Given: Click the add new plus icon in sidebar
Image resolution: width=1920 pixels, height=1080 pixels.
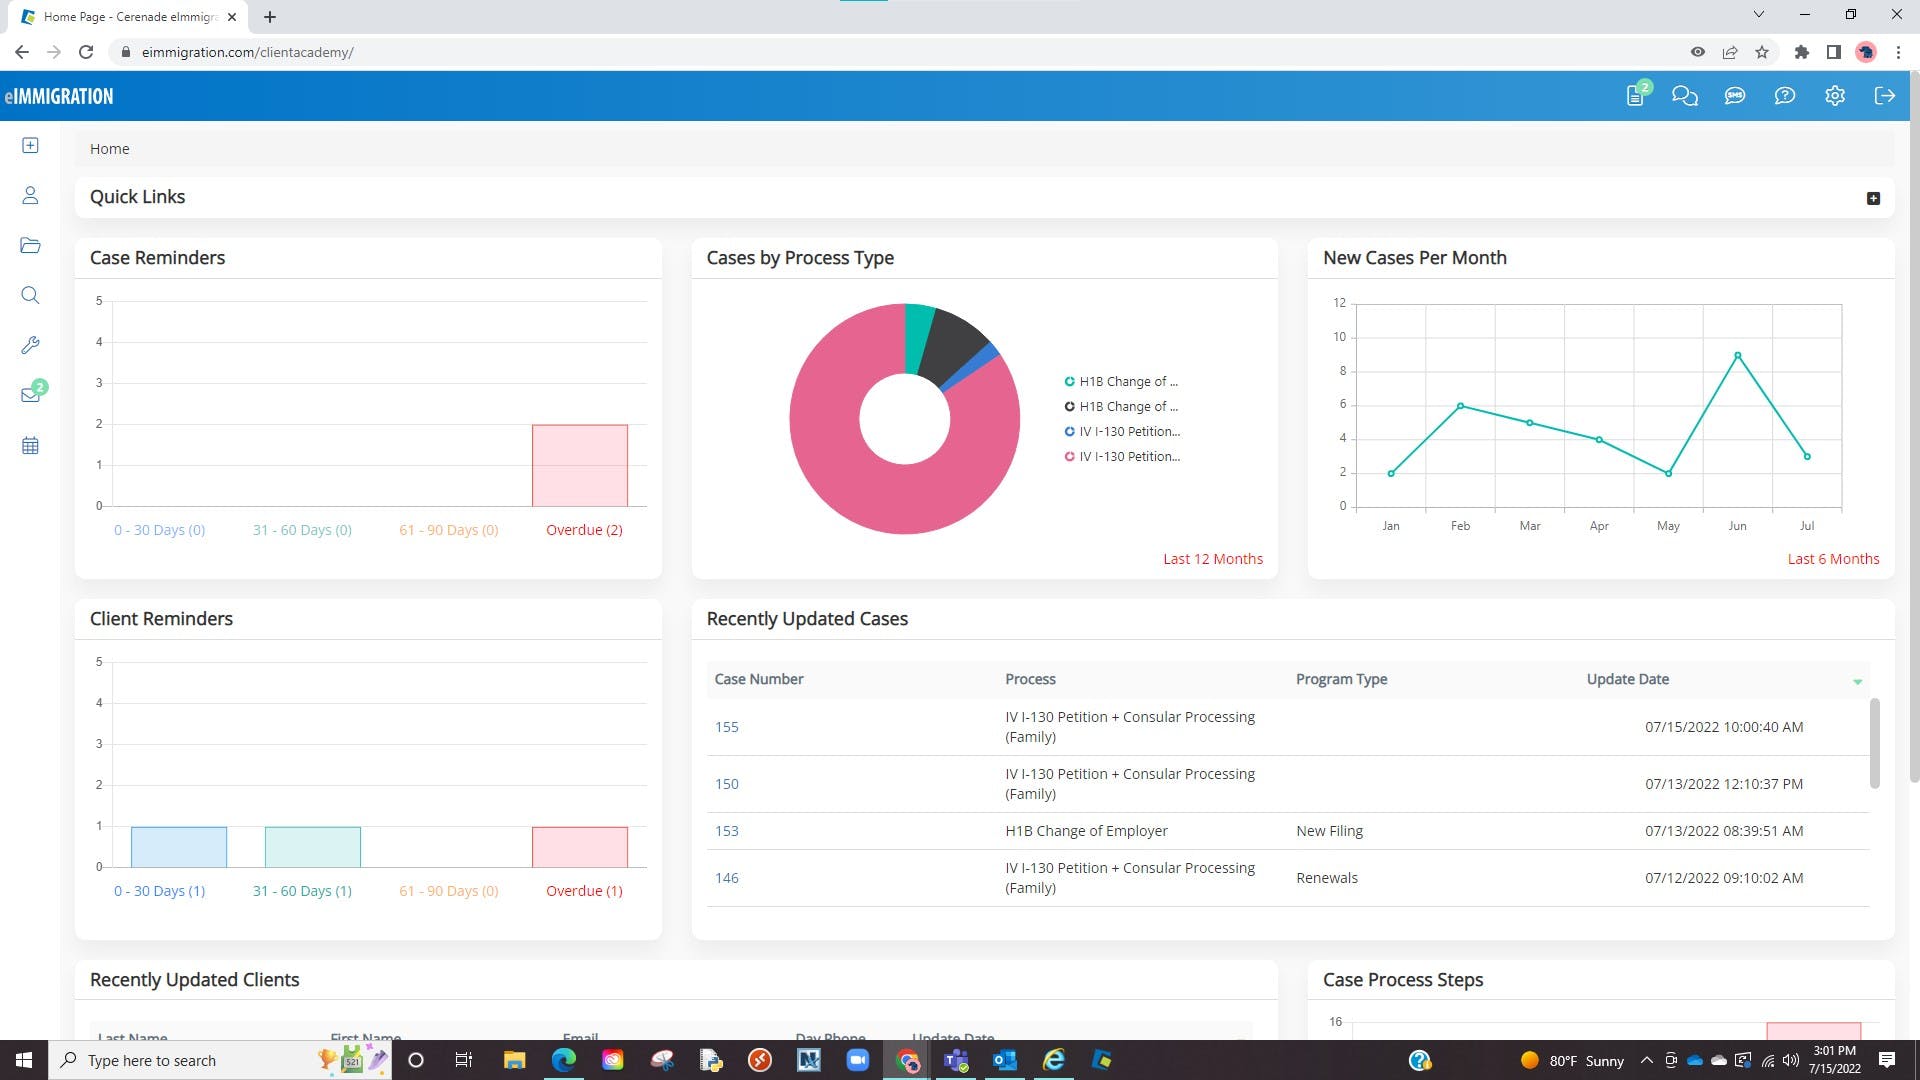Looking at the screenshot, I should click(30, 146).
